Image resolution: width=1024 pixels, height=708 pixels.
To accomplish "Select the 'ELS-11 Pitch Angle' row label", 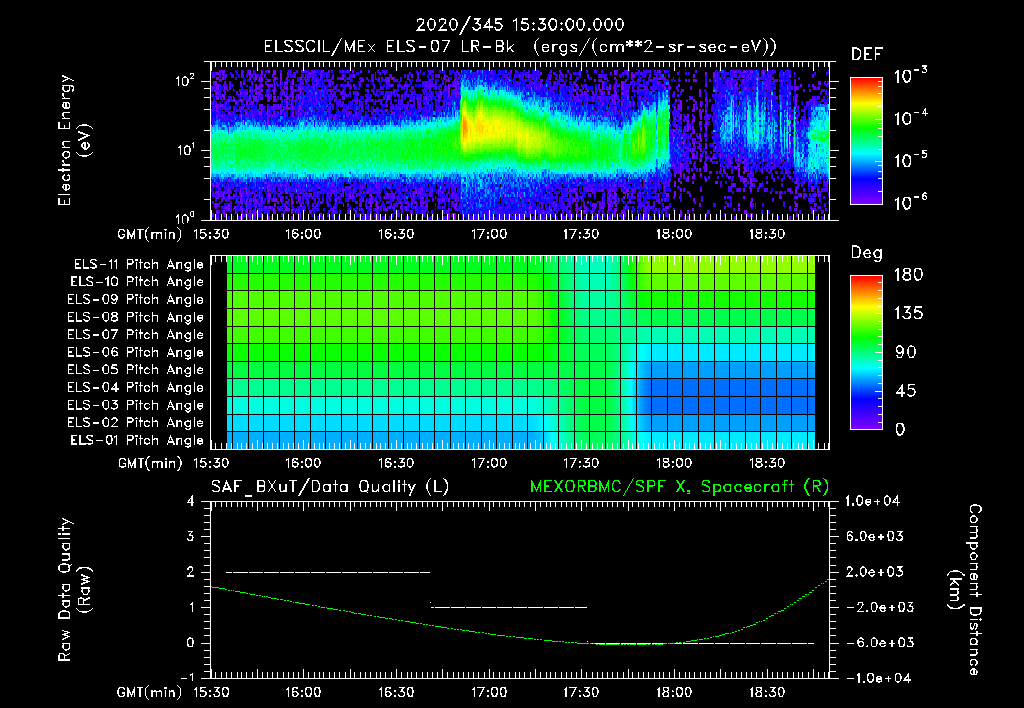I will (138, 265).
